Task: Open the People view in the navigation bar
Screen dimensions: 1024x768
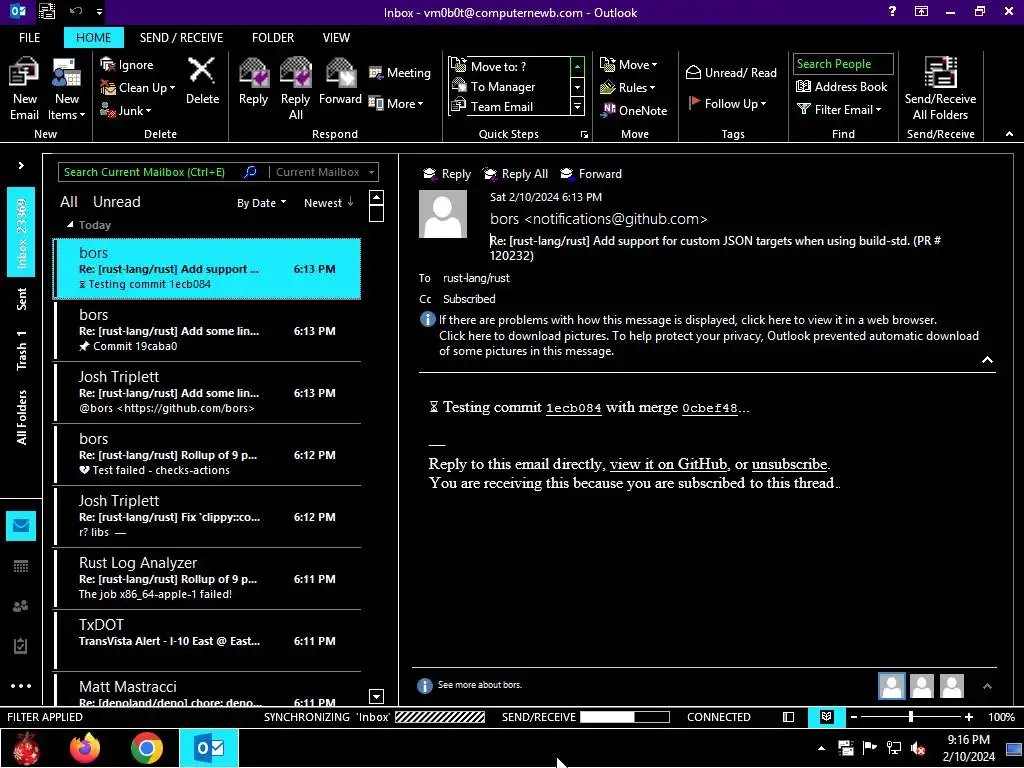Action: 21,606
